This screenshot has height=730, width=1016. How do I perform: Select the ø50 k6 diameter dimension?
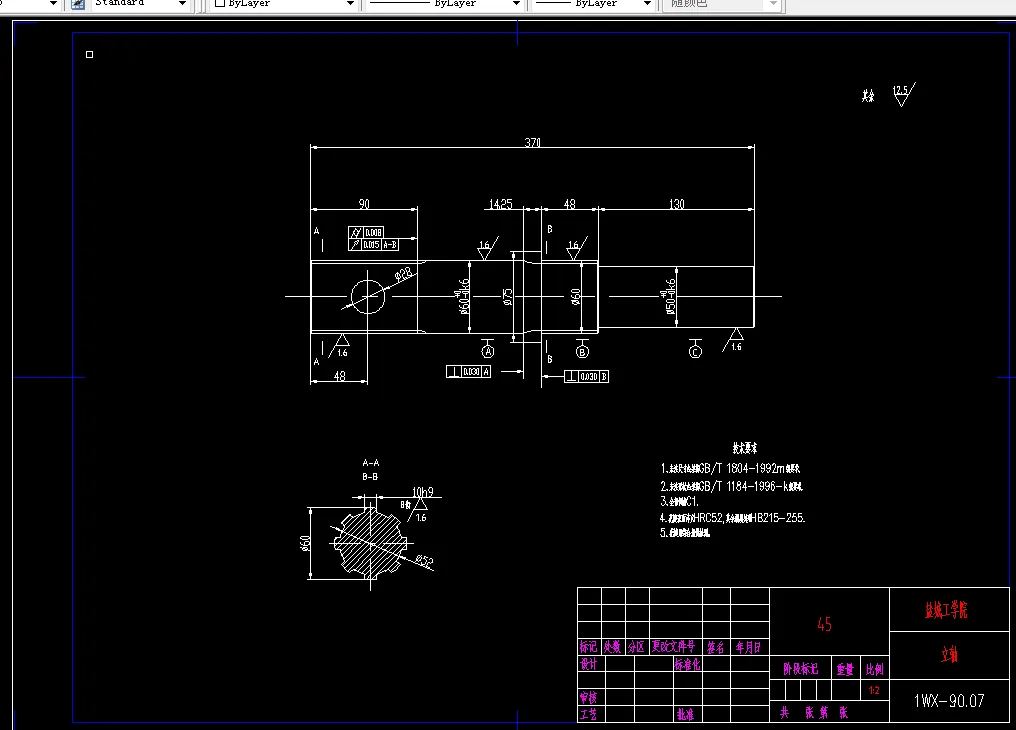pyautogui.click(x=669, y=297)
